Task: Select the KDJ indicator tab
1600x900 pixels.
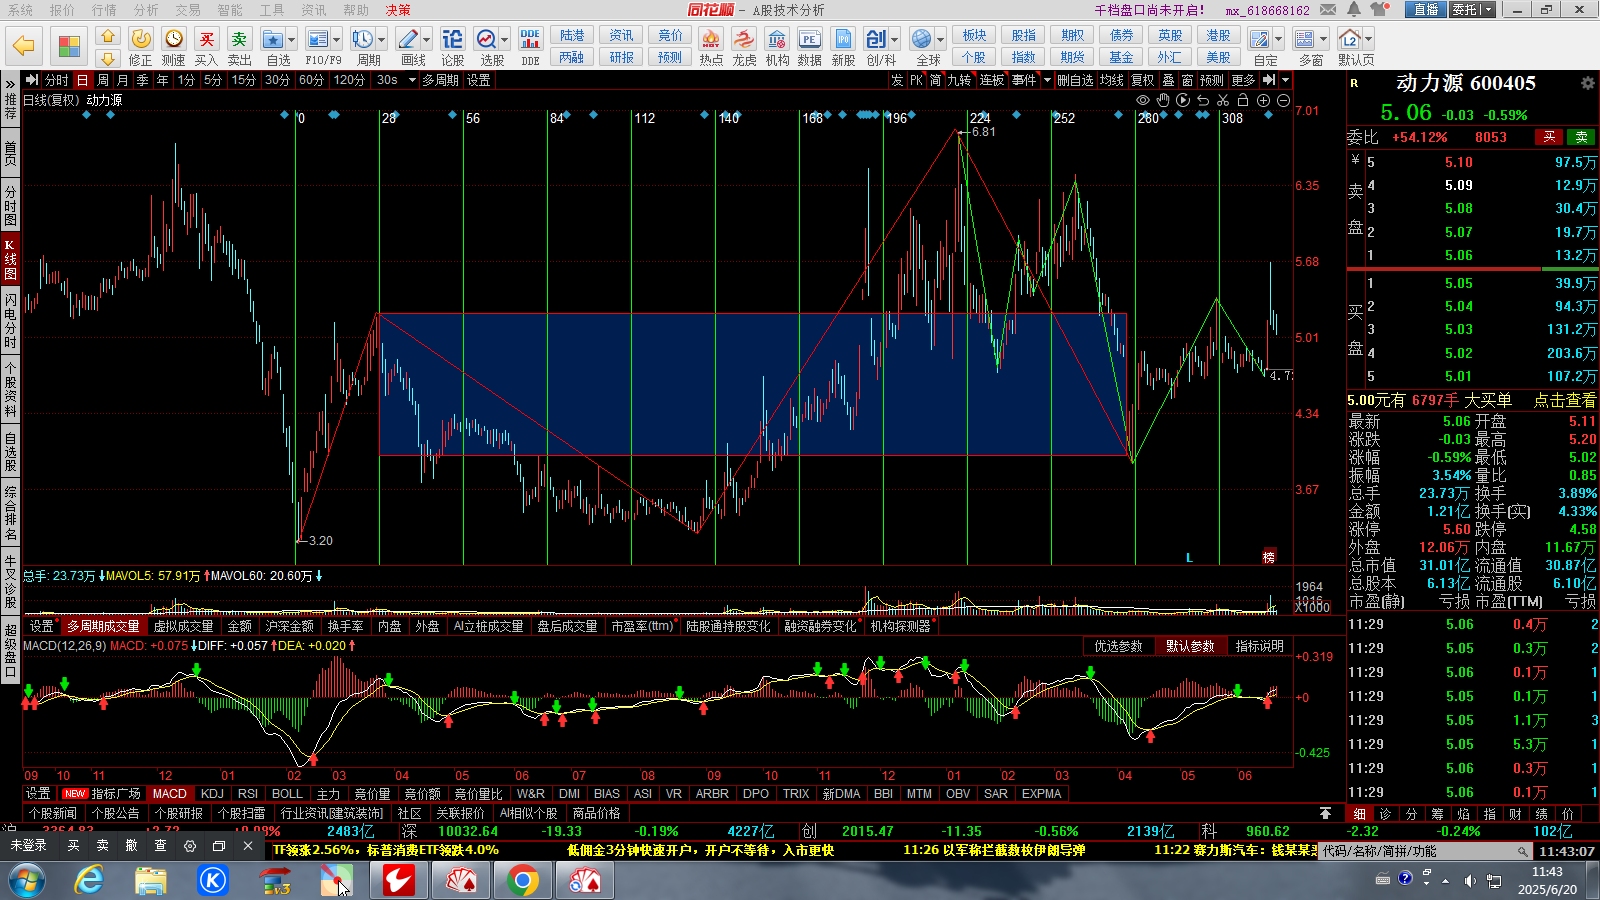Action: coord(212,793)
